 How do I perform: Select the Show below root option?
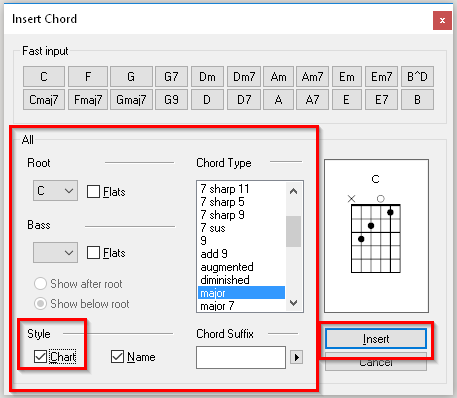[82, 304]
